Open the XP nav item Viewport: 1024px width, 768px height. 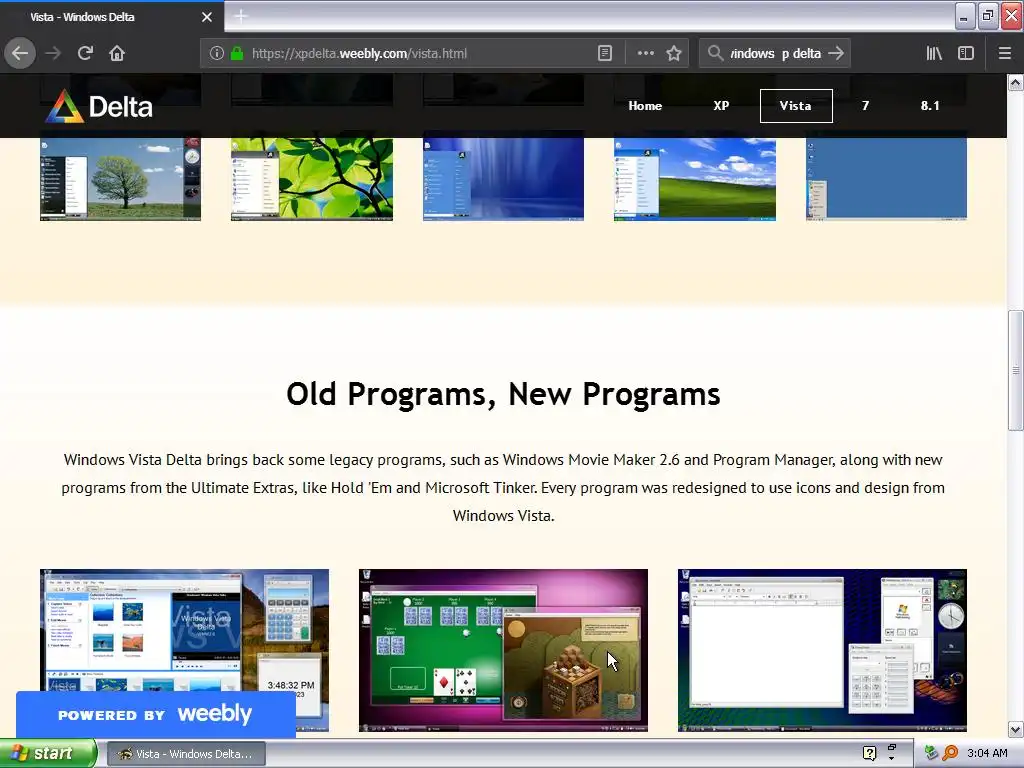(x=721, y=106)
